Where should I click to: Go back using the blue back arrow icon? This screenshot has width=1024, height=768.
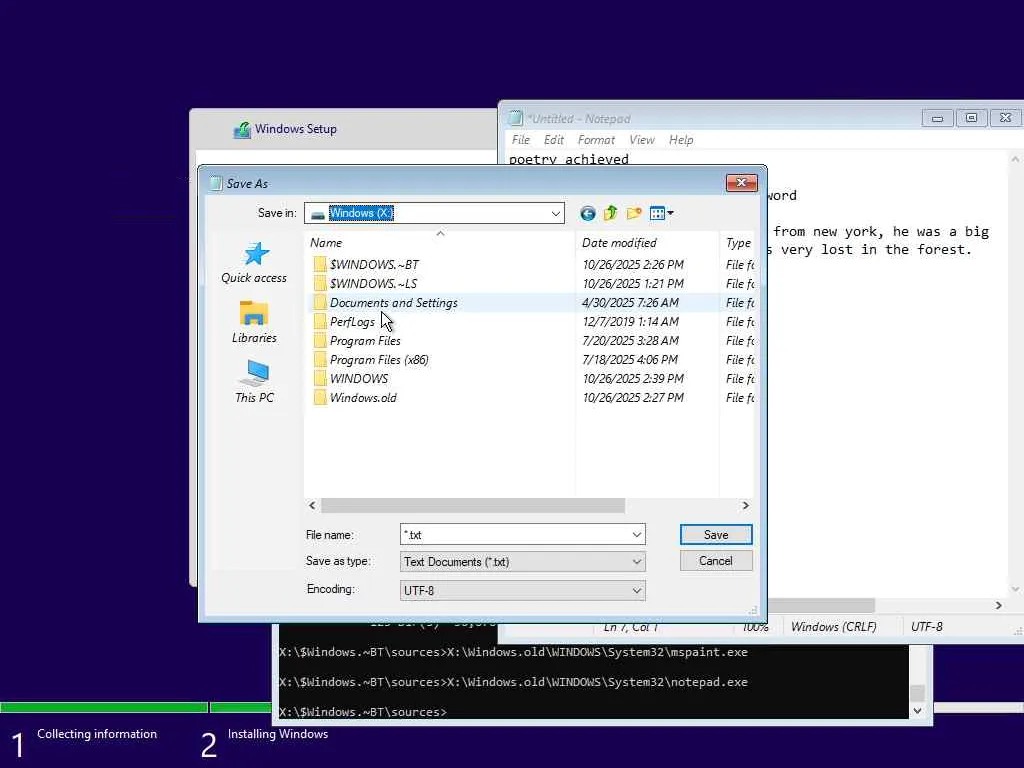pos(588,214)
